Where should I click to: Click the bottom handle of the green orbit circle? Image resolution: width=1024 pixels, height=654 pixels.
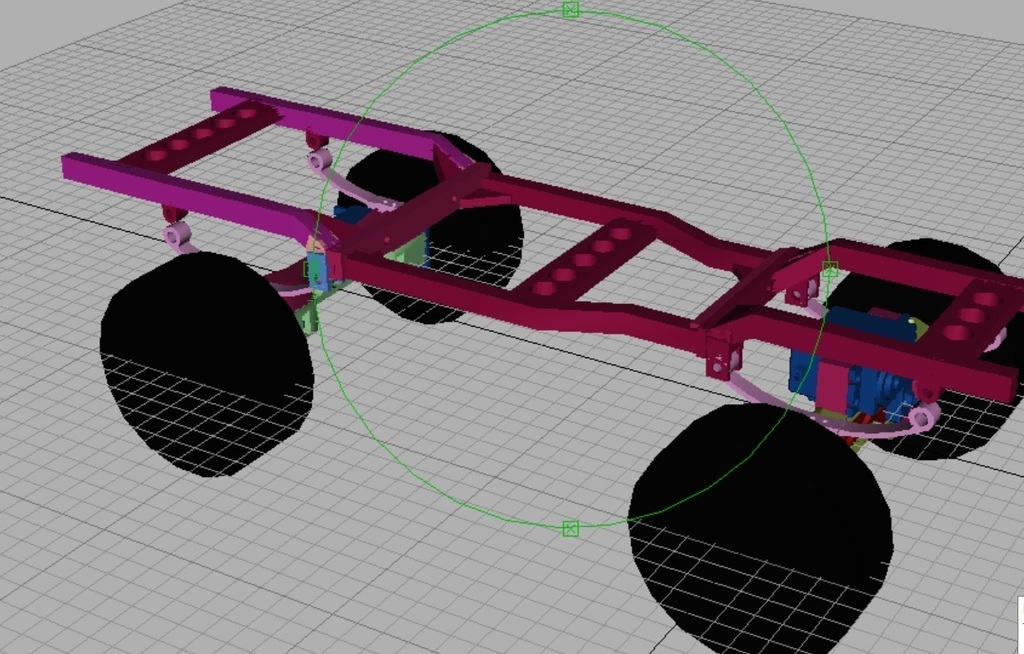pyautogui.click(x=570, y=529)
